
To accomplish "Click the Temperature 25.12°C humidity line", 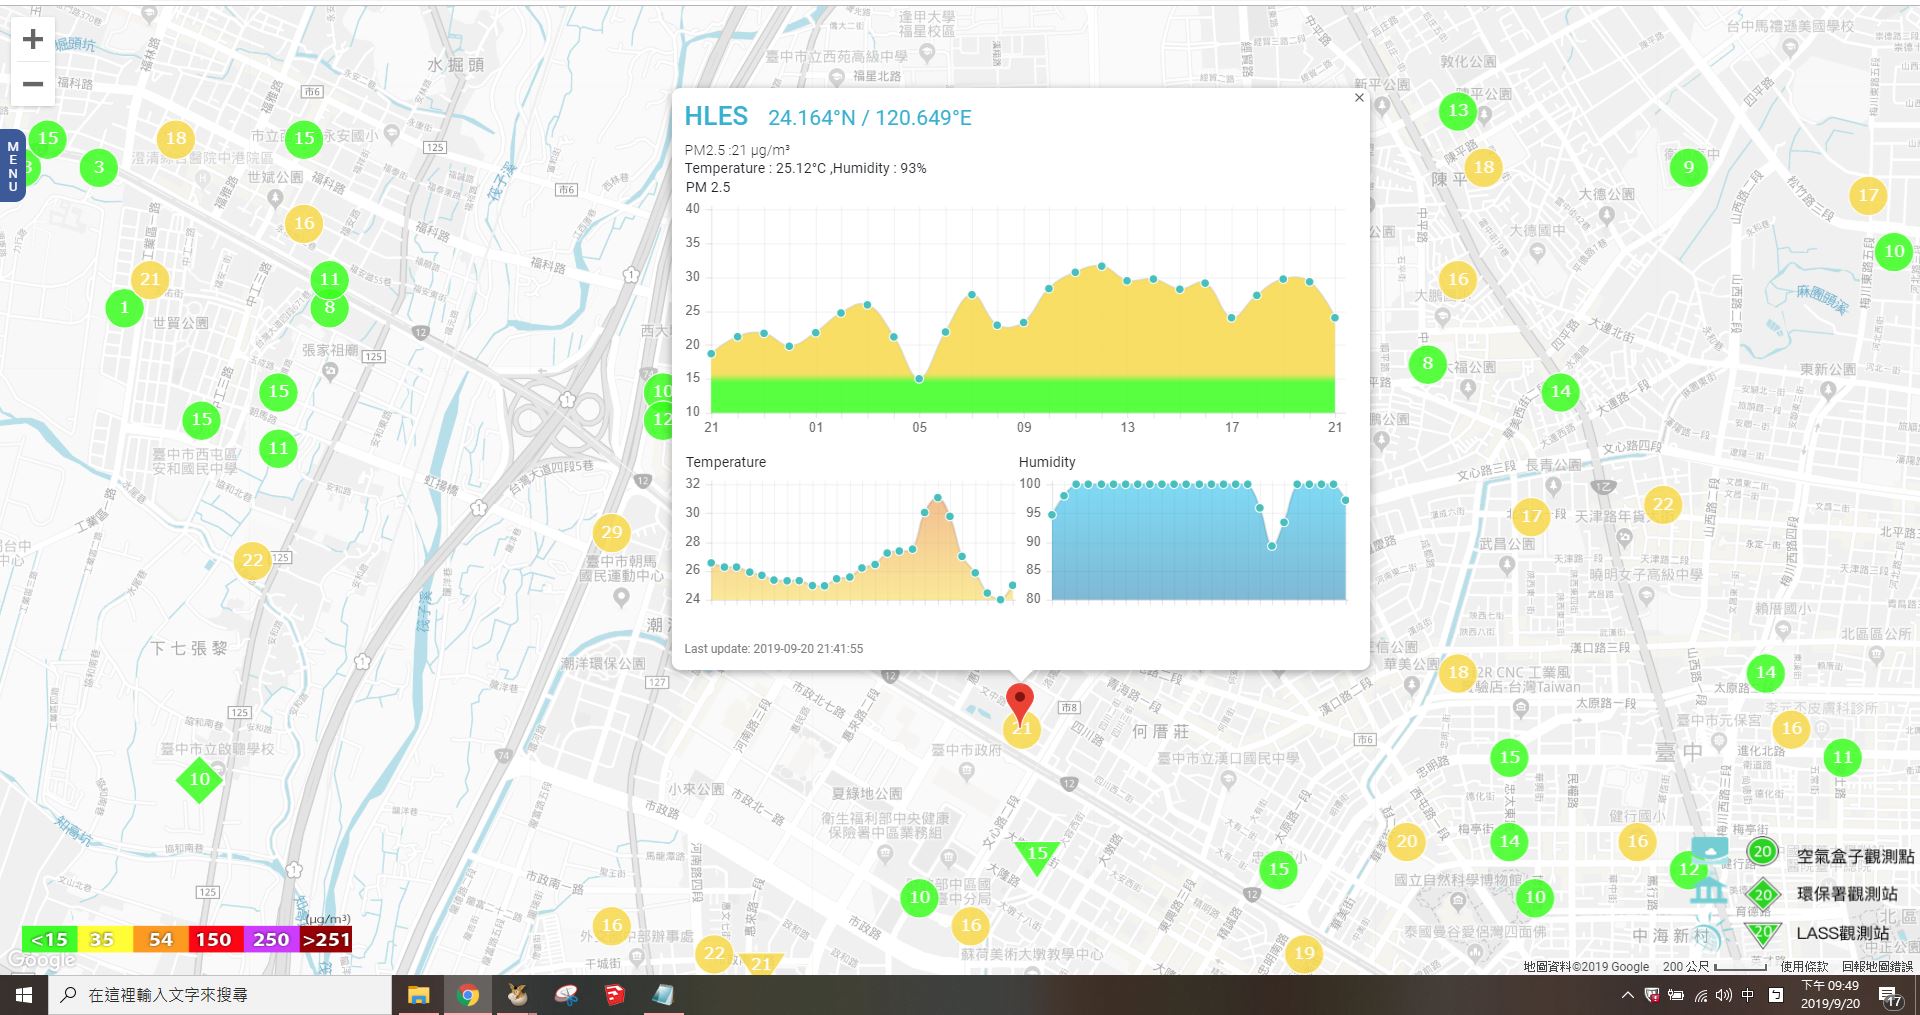I will [805, 168].
